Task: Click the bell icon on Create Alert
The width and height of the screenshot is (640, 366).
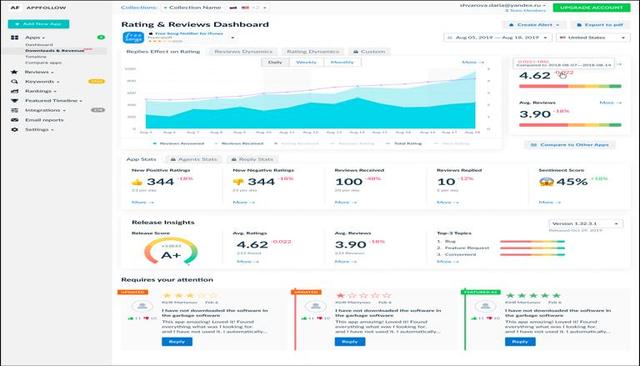Action: [511, 25]
